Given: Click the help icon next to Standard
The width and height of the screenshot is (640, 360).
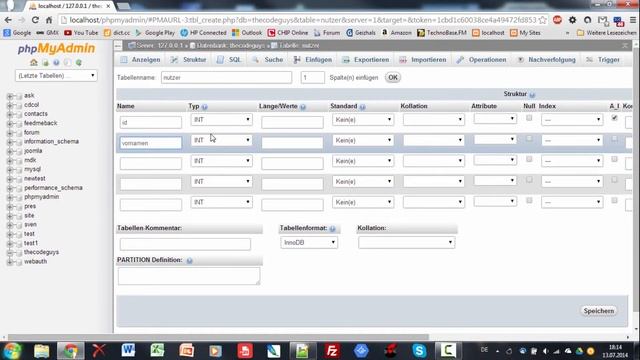Looking at the screenshot, I should tap(362, 107).
